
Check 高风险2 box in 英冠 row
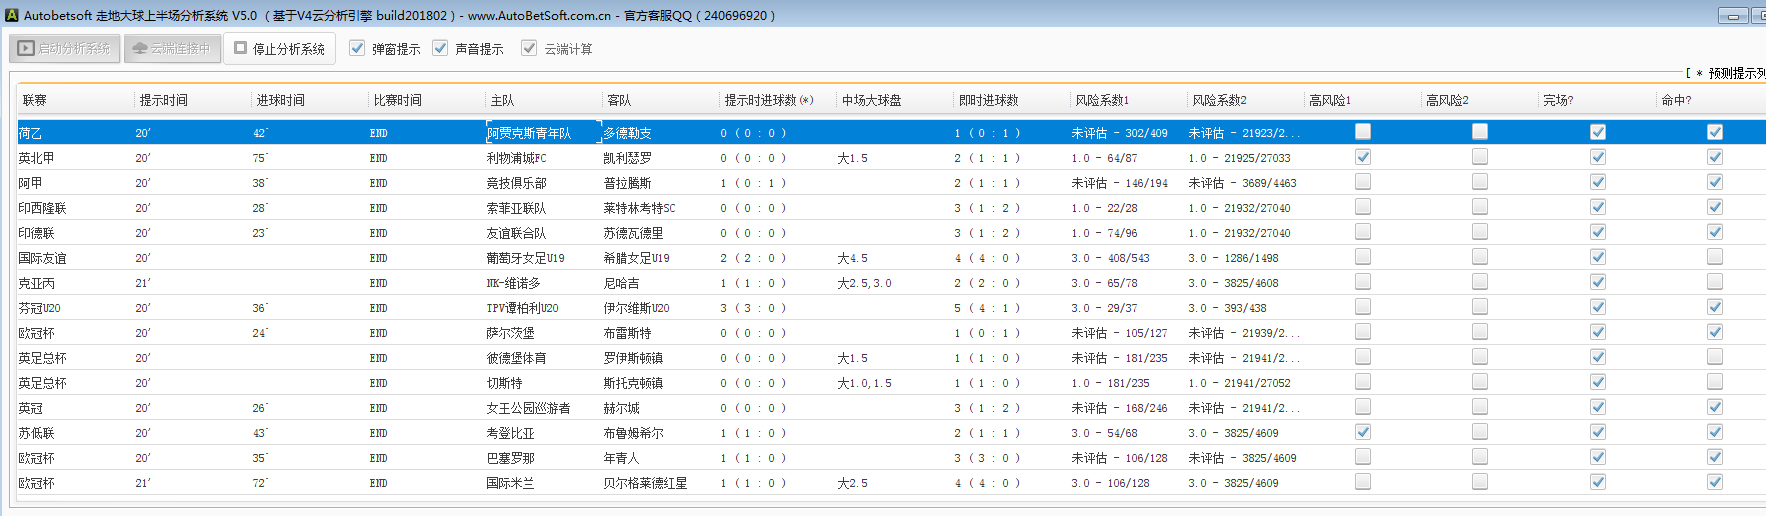[x=1479, y=407]
